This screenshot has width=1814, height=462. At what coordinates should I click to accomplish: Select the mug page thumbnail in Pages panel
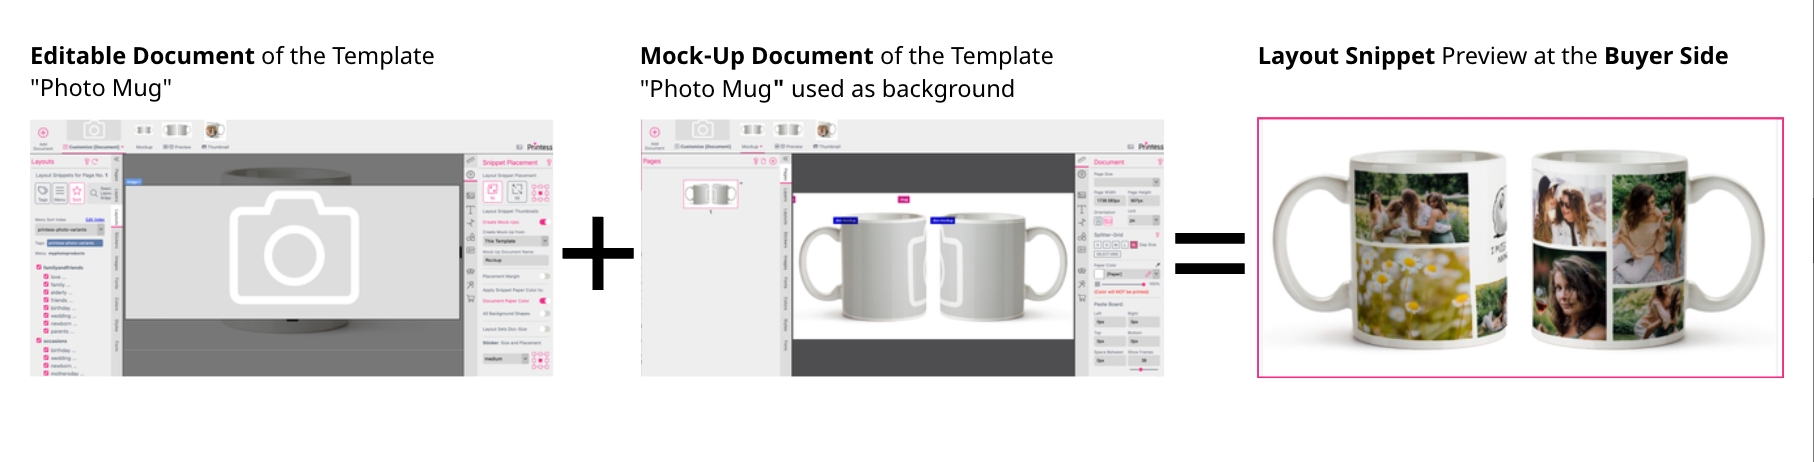click(x=711, y=194)
